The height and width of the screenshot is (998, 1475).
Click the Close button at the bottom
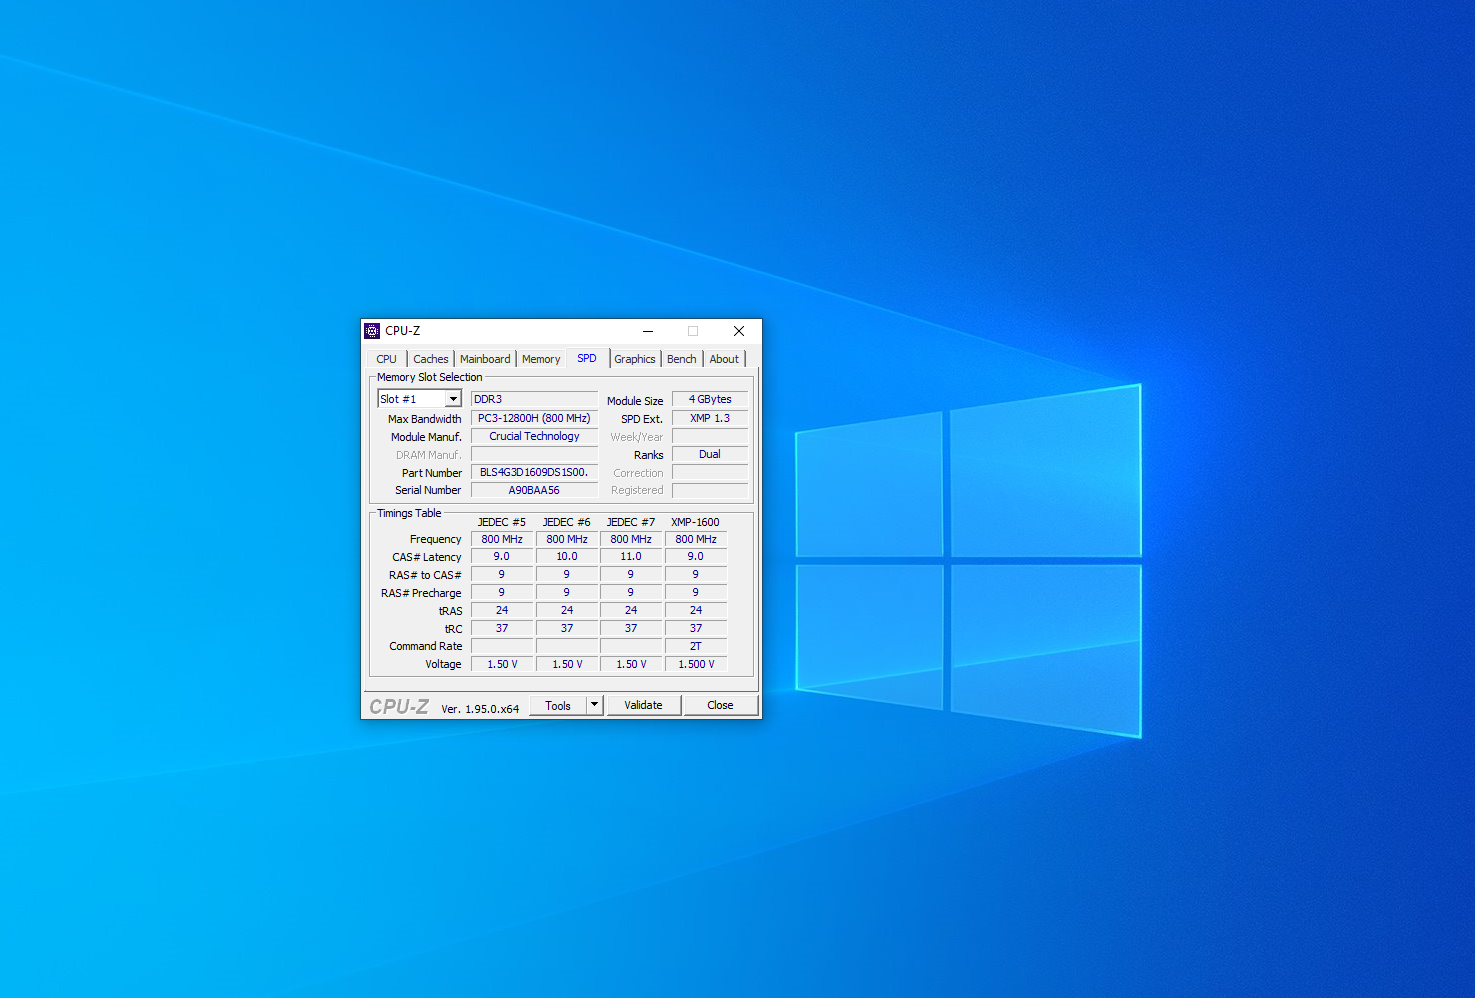(x=720, y=705)
